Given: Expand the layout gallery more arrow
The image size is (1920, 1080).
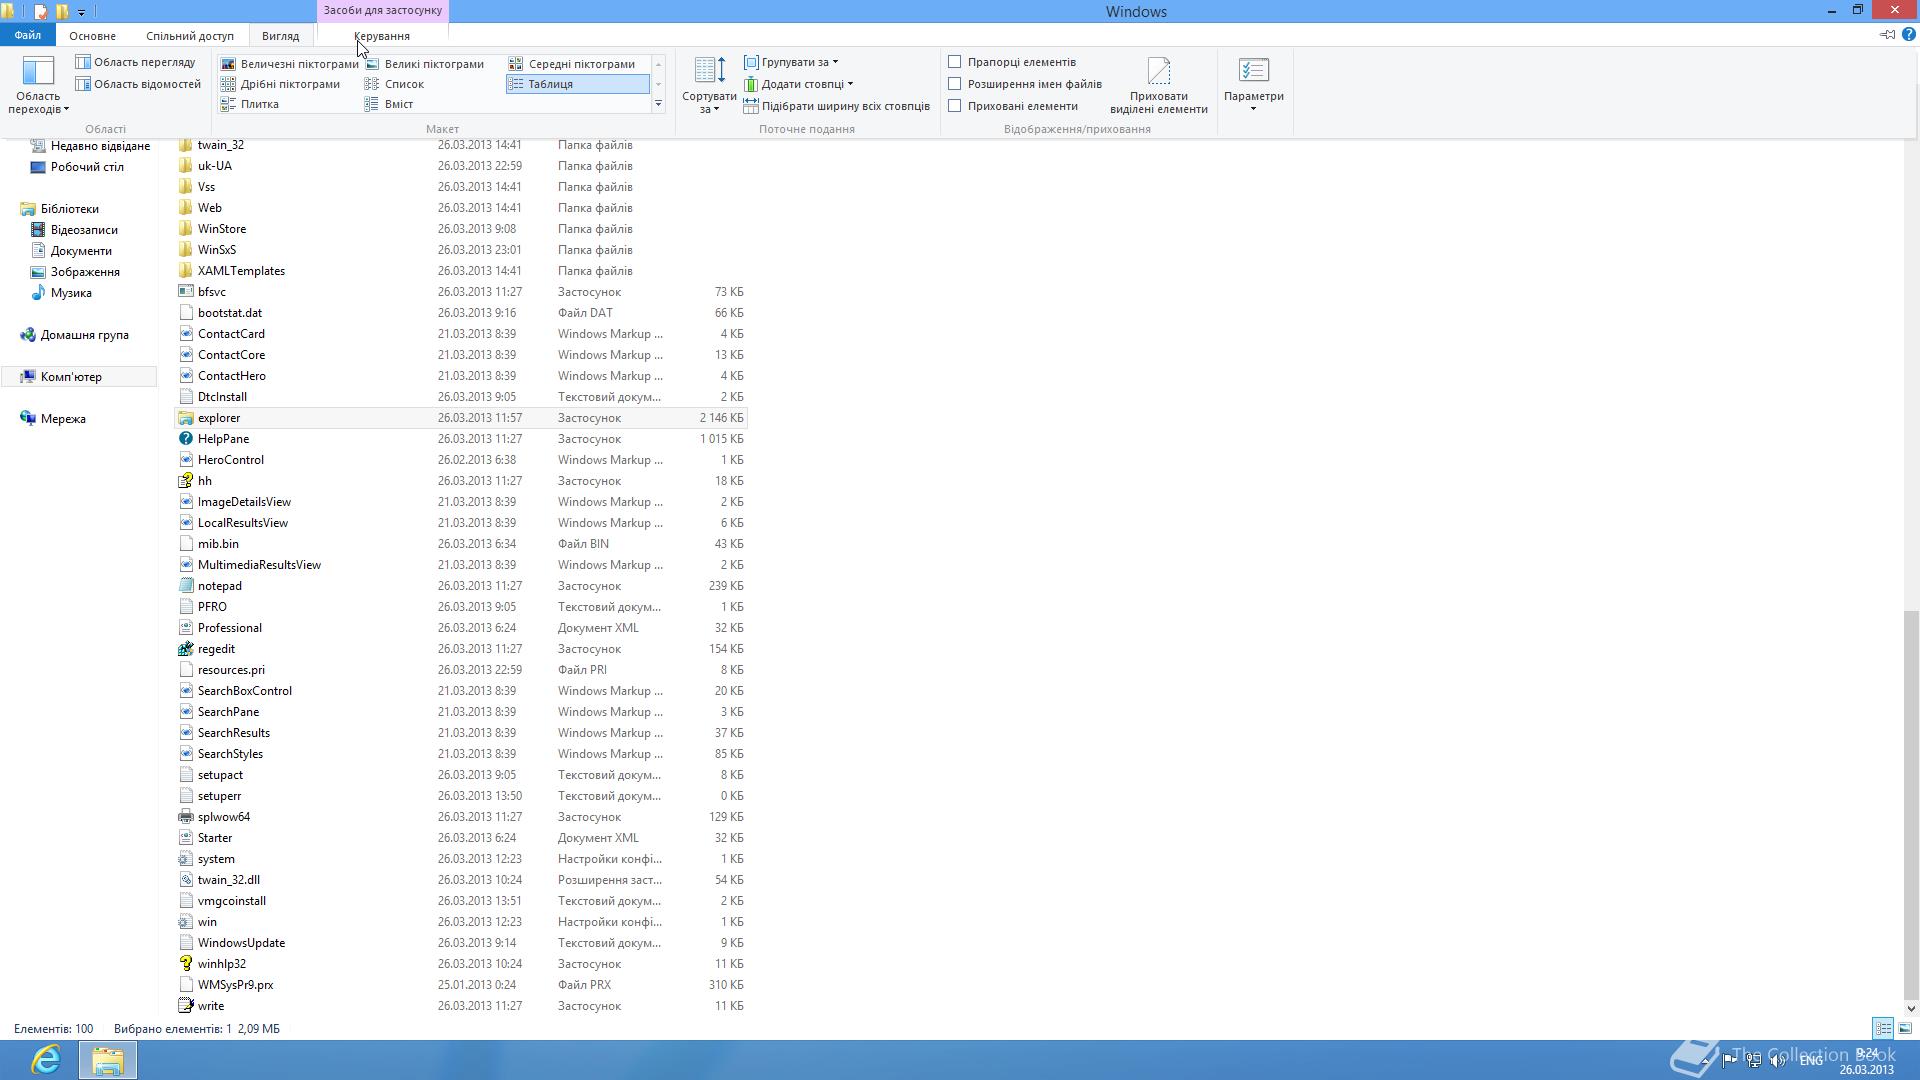Looking at the screenshot, I should pos(658,104).
